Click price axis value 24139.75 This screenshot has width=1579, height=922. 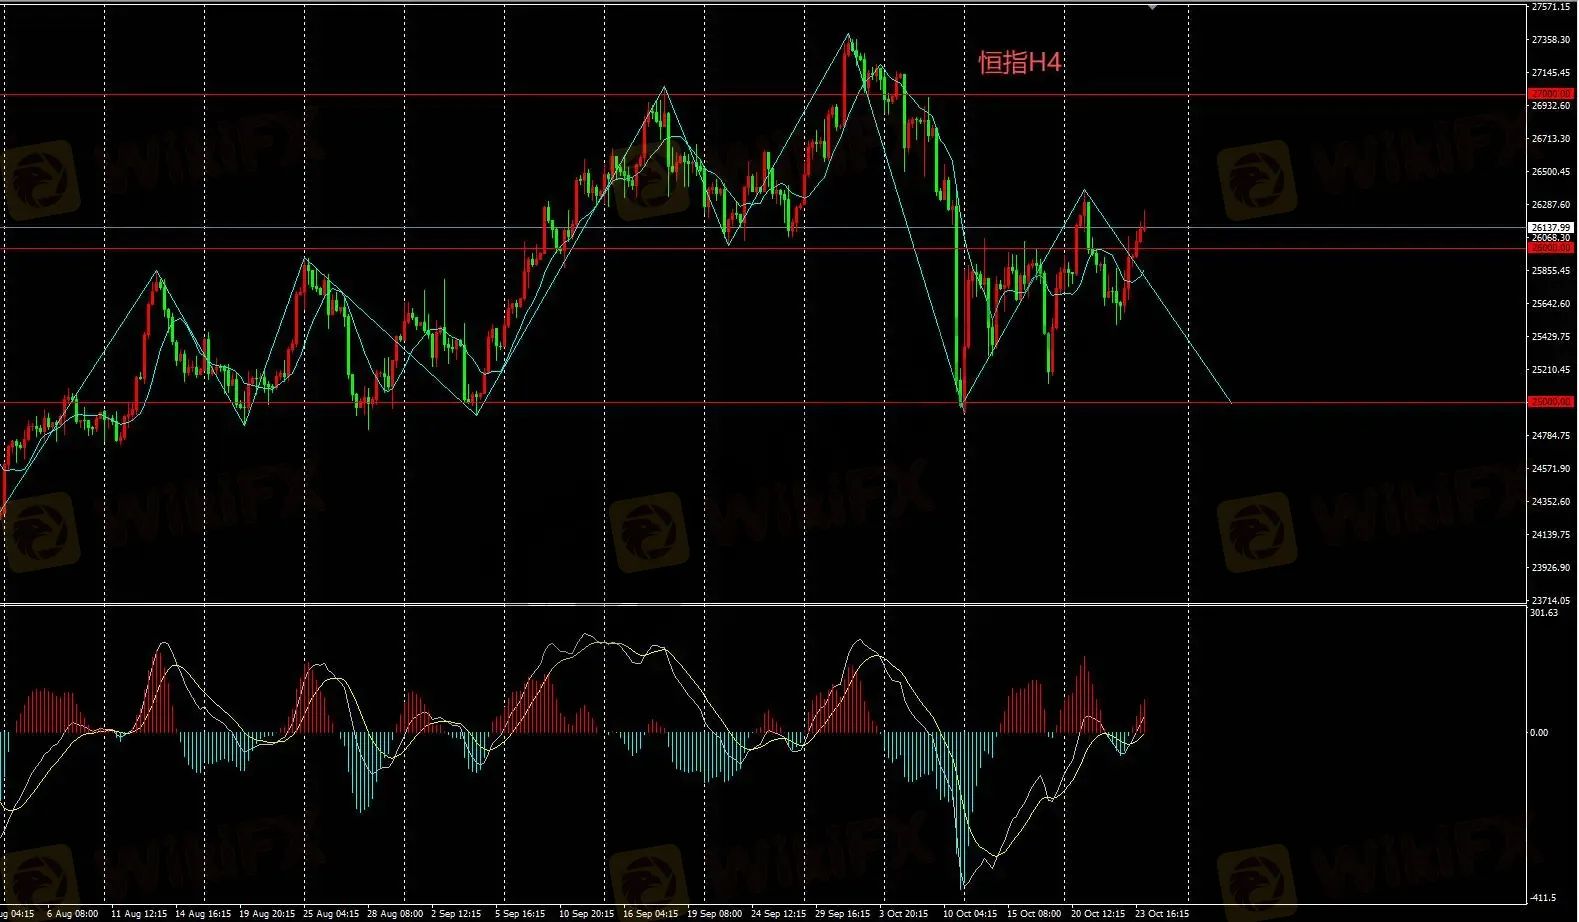[x=1551, y=535]
